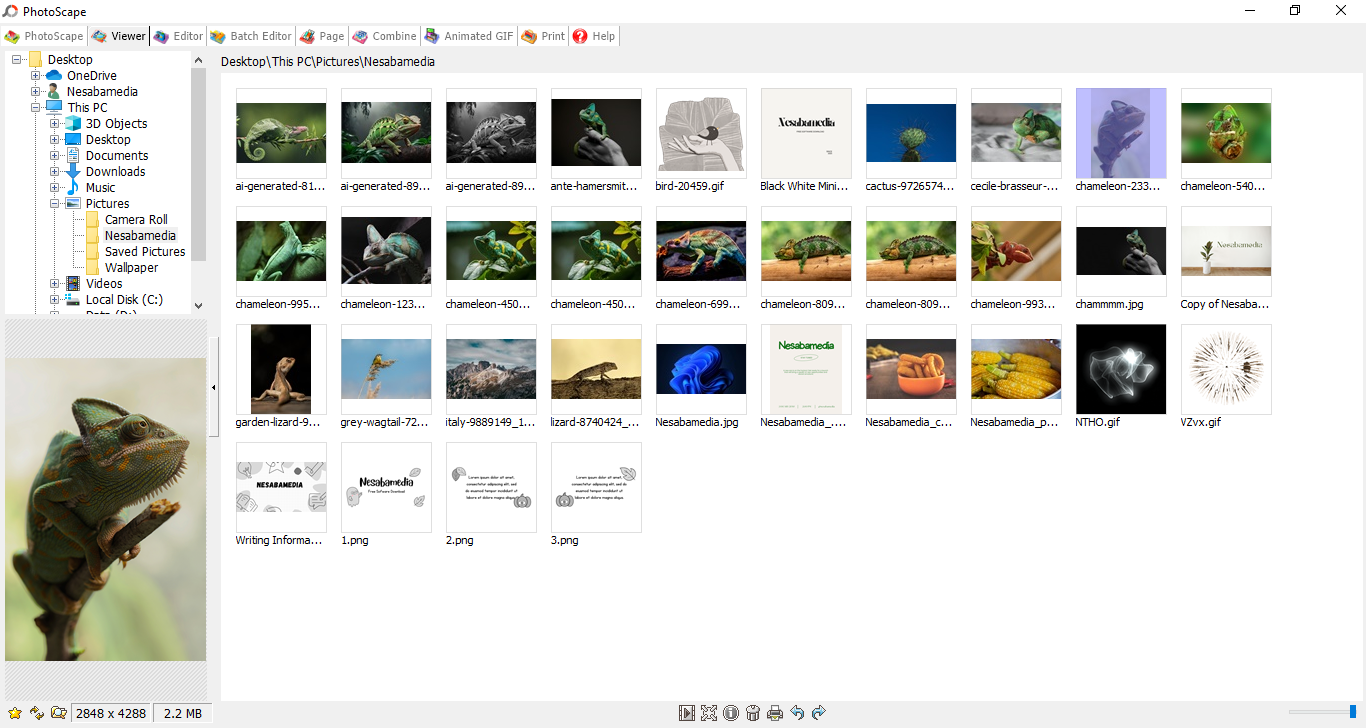
Task: Click the folder tree scroll down arrow
Action: [198, 306]
